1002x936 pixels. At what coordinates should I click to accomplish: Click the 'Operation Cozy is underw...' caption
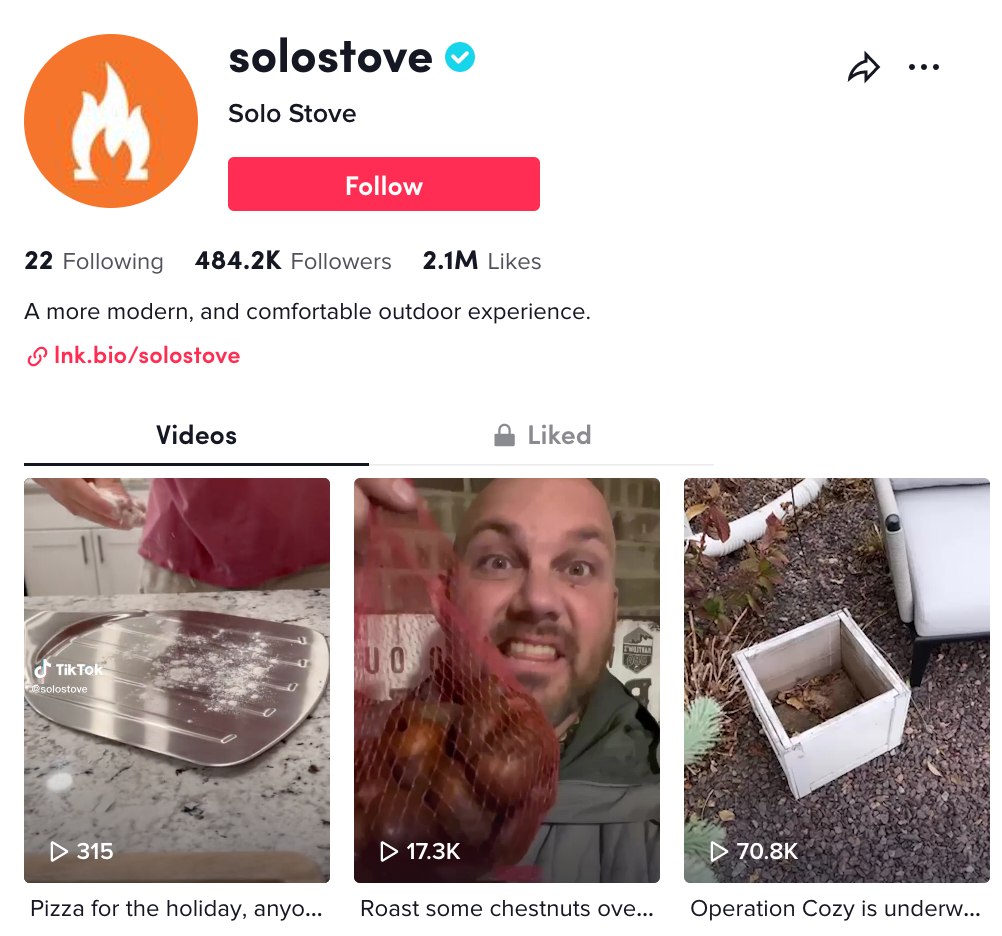coord(836,909)
